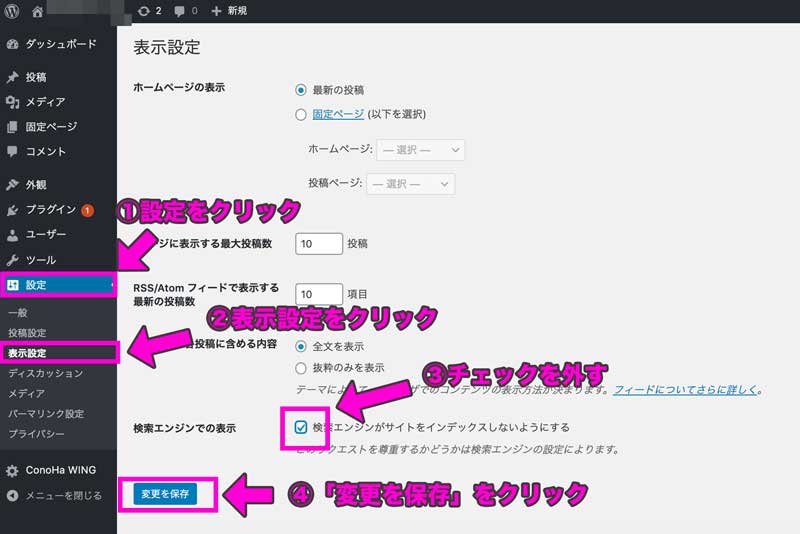Choose the 抜粋のみを表示 radio option

coord(301,368)
